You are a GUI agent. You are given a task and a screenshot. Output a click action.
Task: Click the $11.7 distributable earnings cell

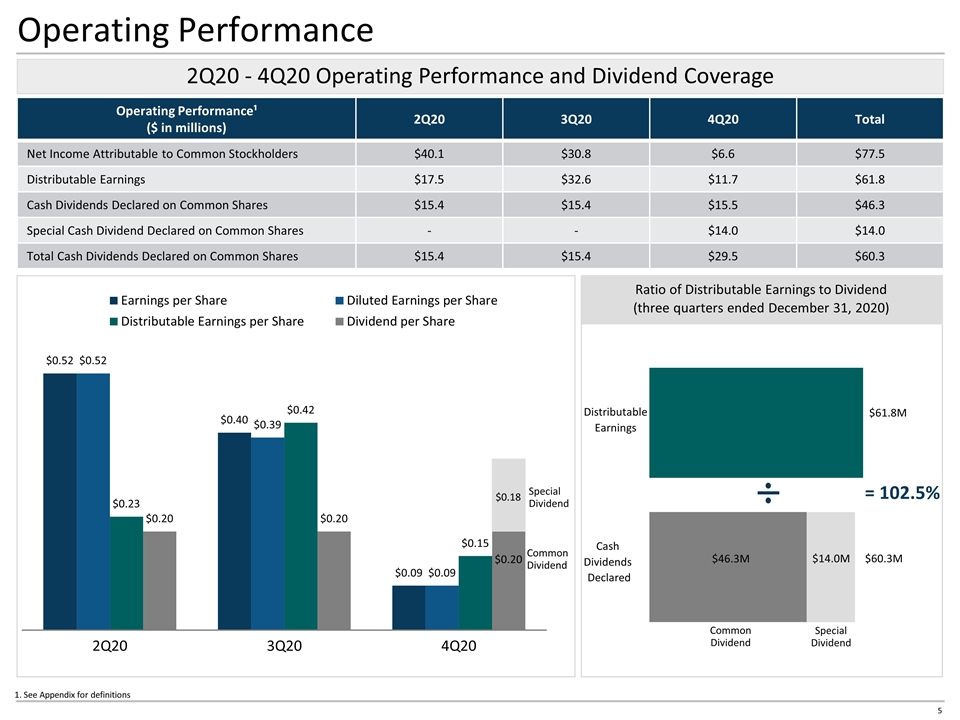[723, 180]
